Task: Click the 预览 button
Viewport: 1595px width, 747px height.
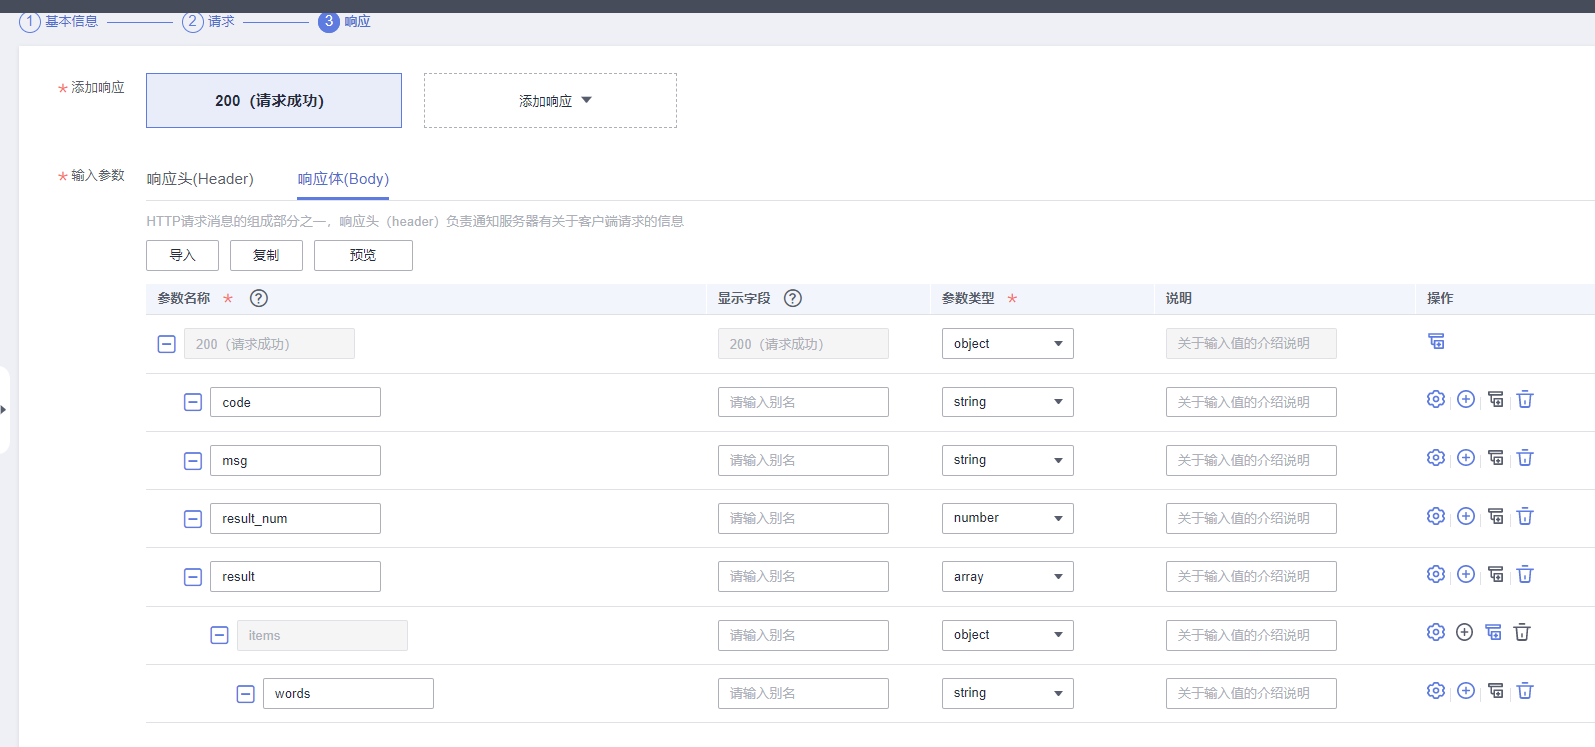Action: coord(363,255)
